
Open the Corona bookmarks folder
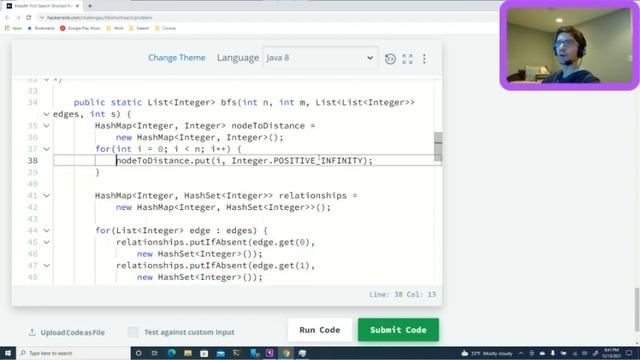165,28
